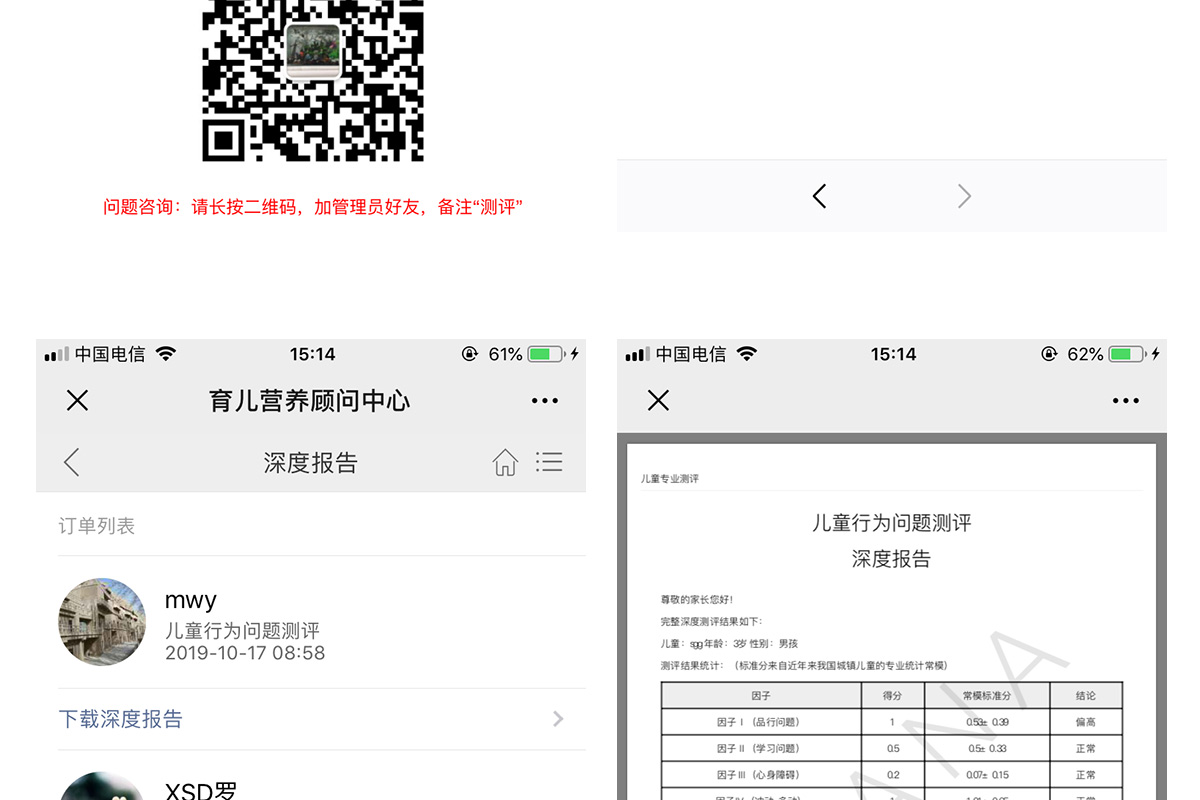Tap mwy's profile avatar

coord(102,622)
